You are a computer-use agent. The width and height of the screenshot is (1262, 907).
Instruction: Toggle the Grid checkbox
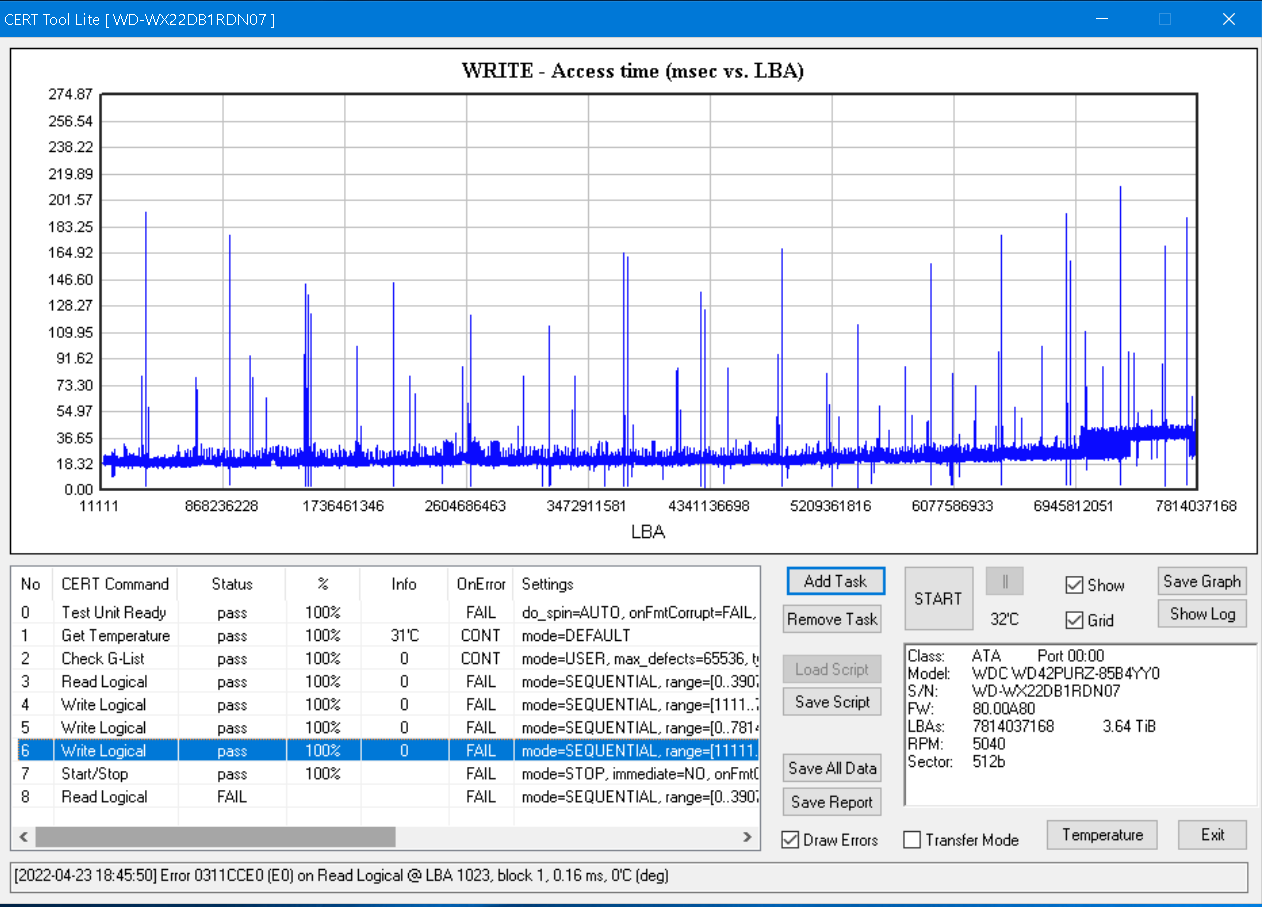[1075, 620]
